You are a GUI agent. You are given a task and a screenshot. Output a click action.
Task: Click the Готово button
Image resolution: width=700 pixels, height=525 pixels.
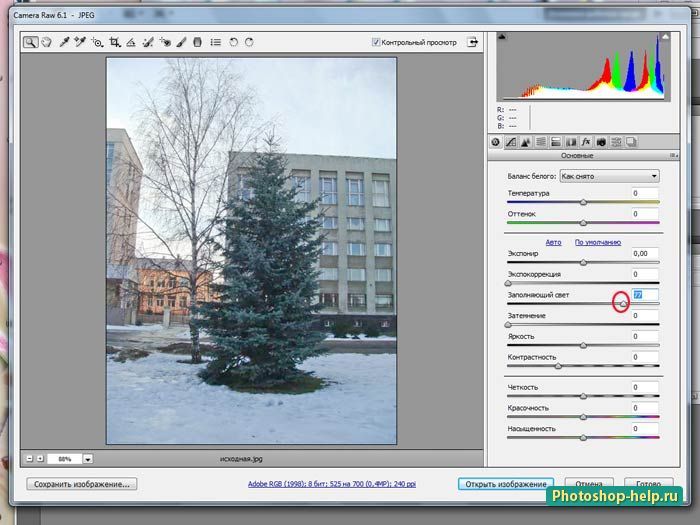pyautogui.click(x=649, y=483)
